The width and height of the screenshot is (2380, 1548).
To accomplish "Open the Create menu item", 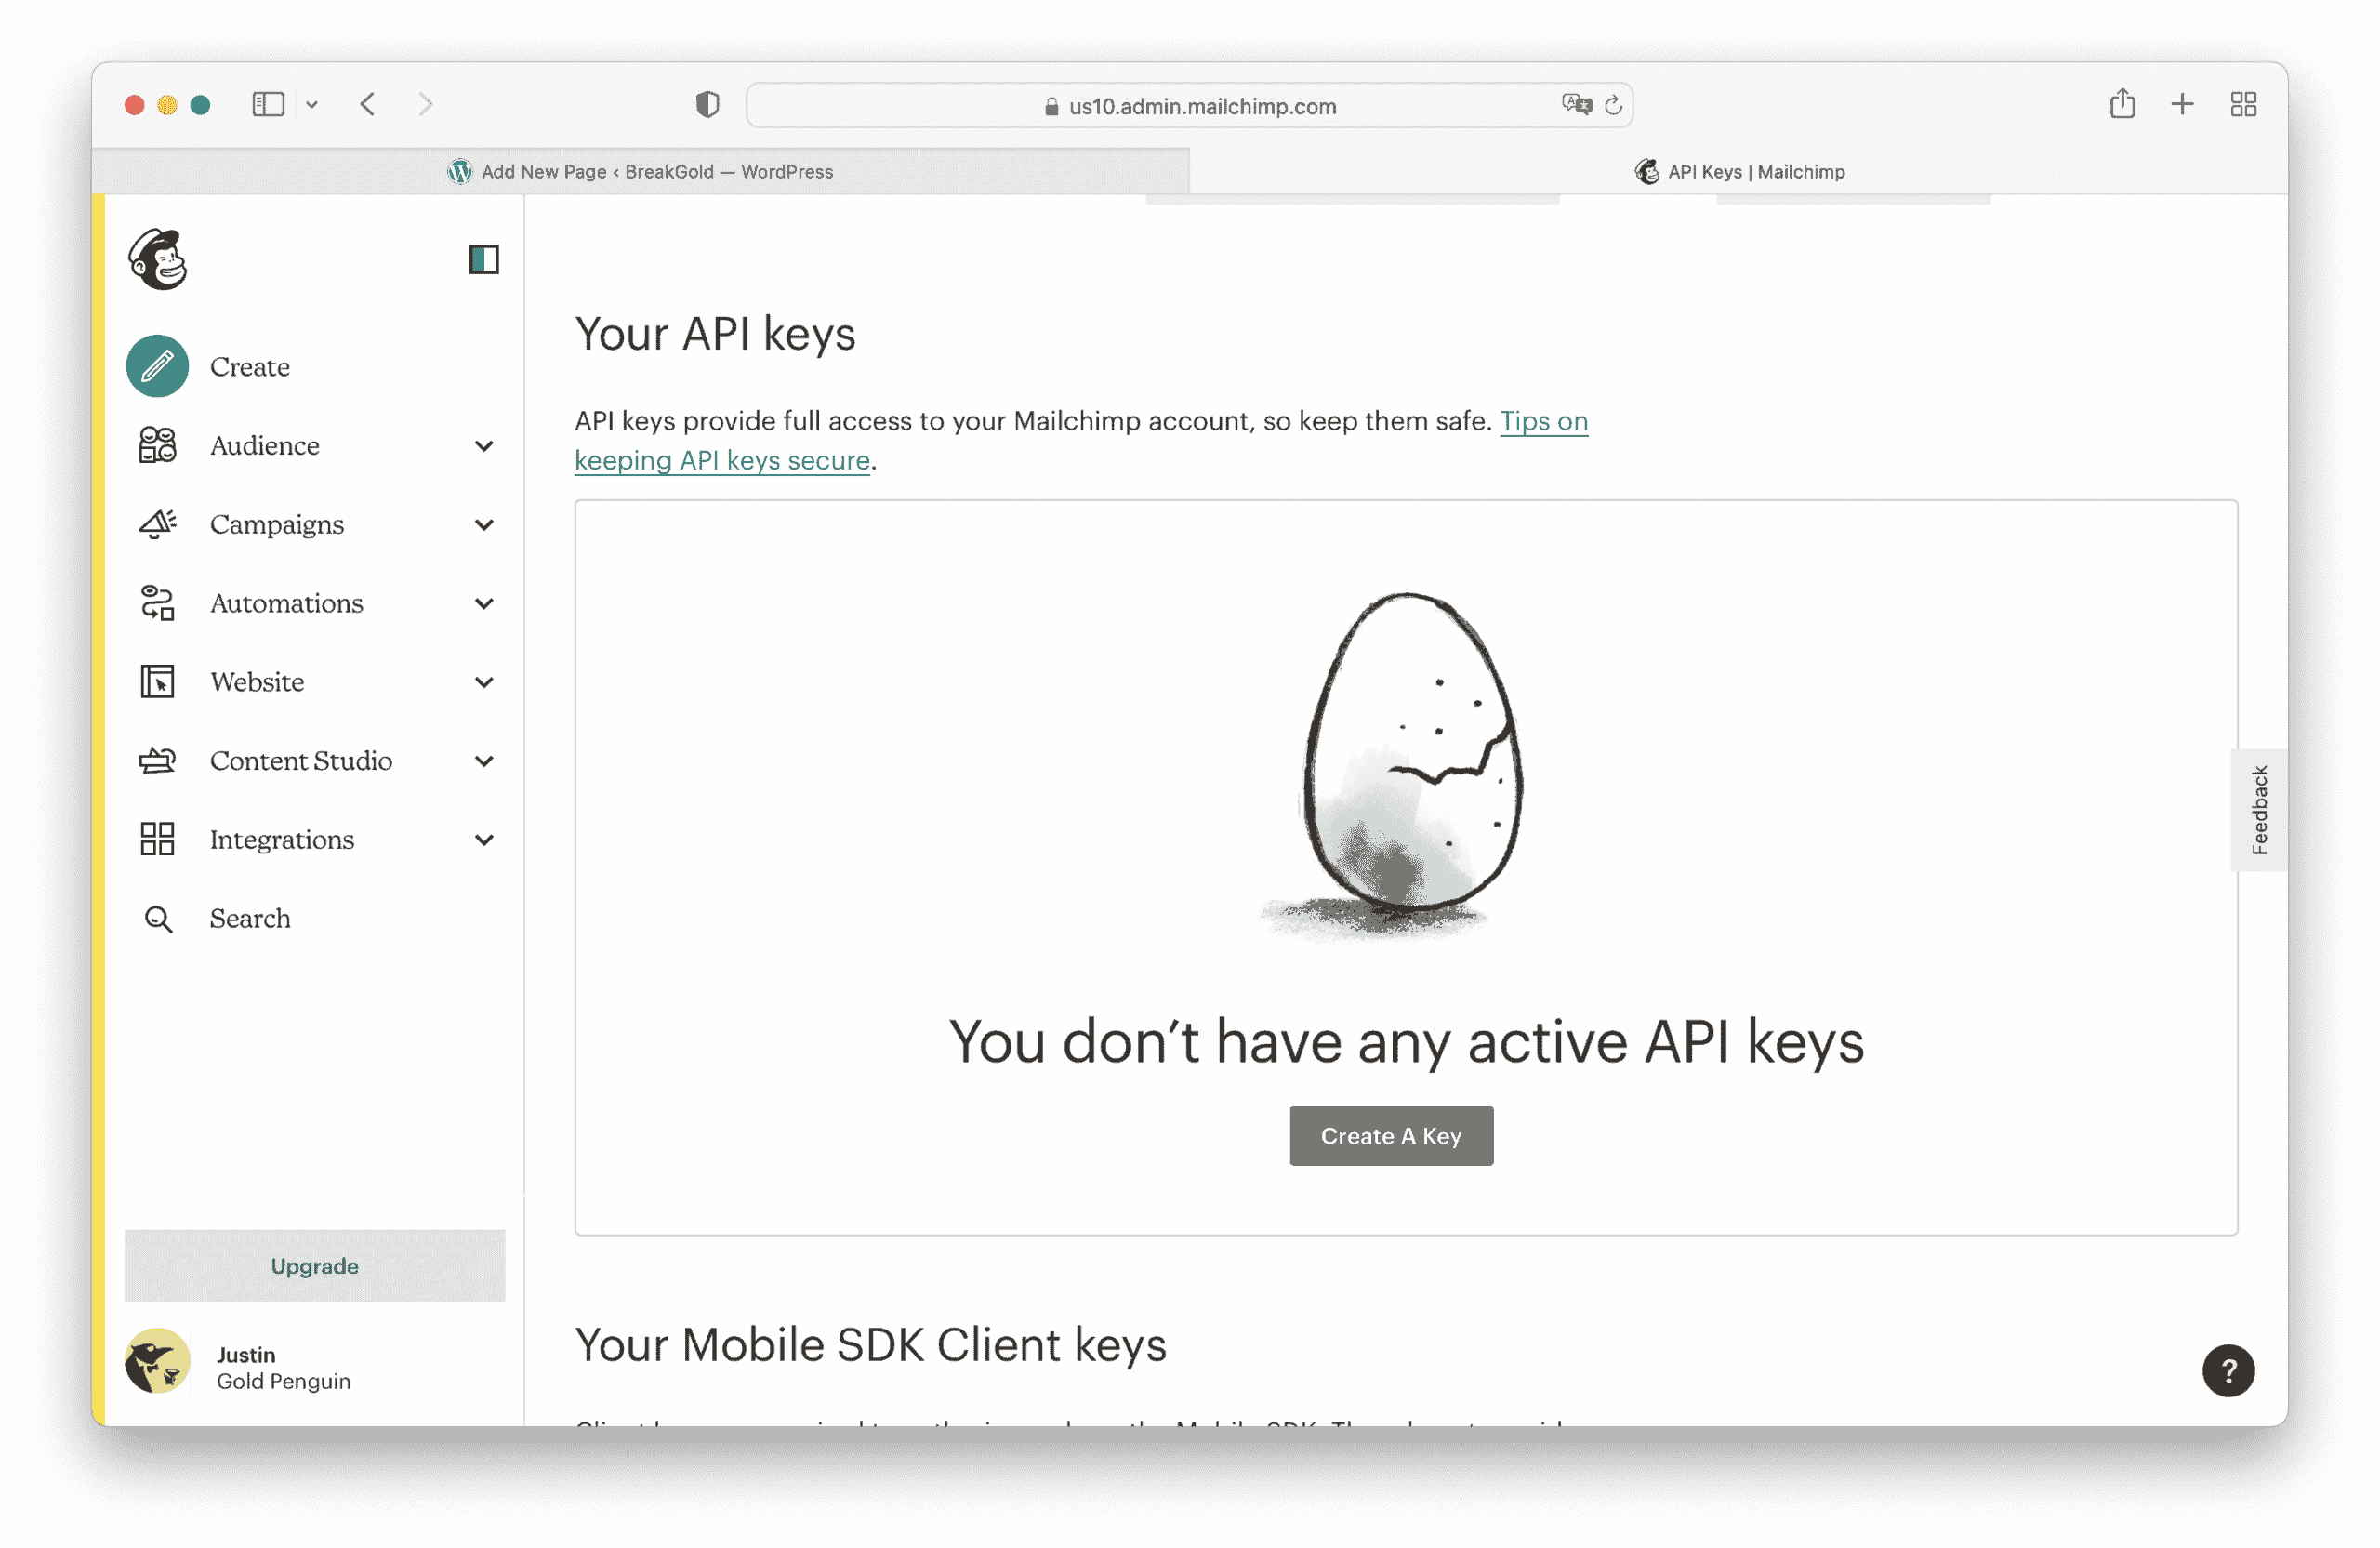I will (x=249, y=367).
